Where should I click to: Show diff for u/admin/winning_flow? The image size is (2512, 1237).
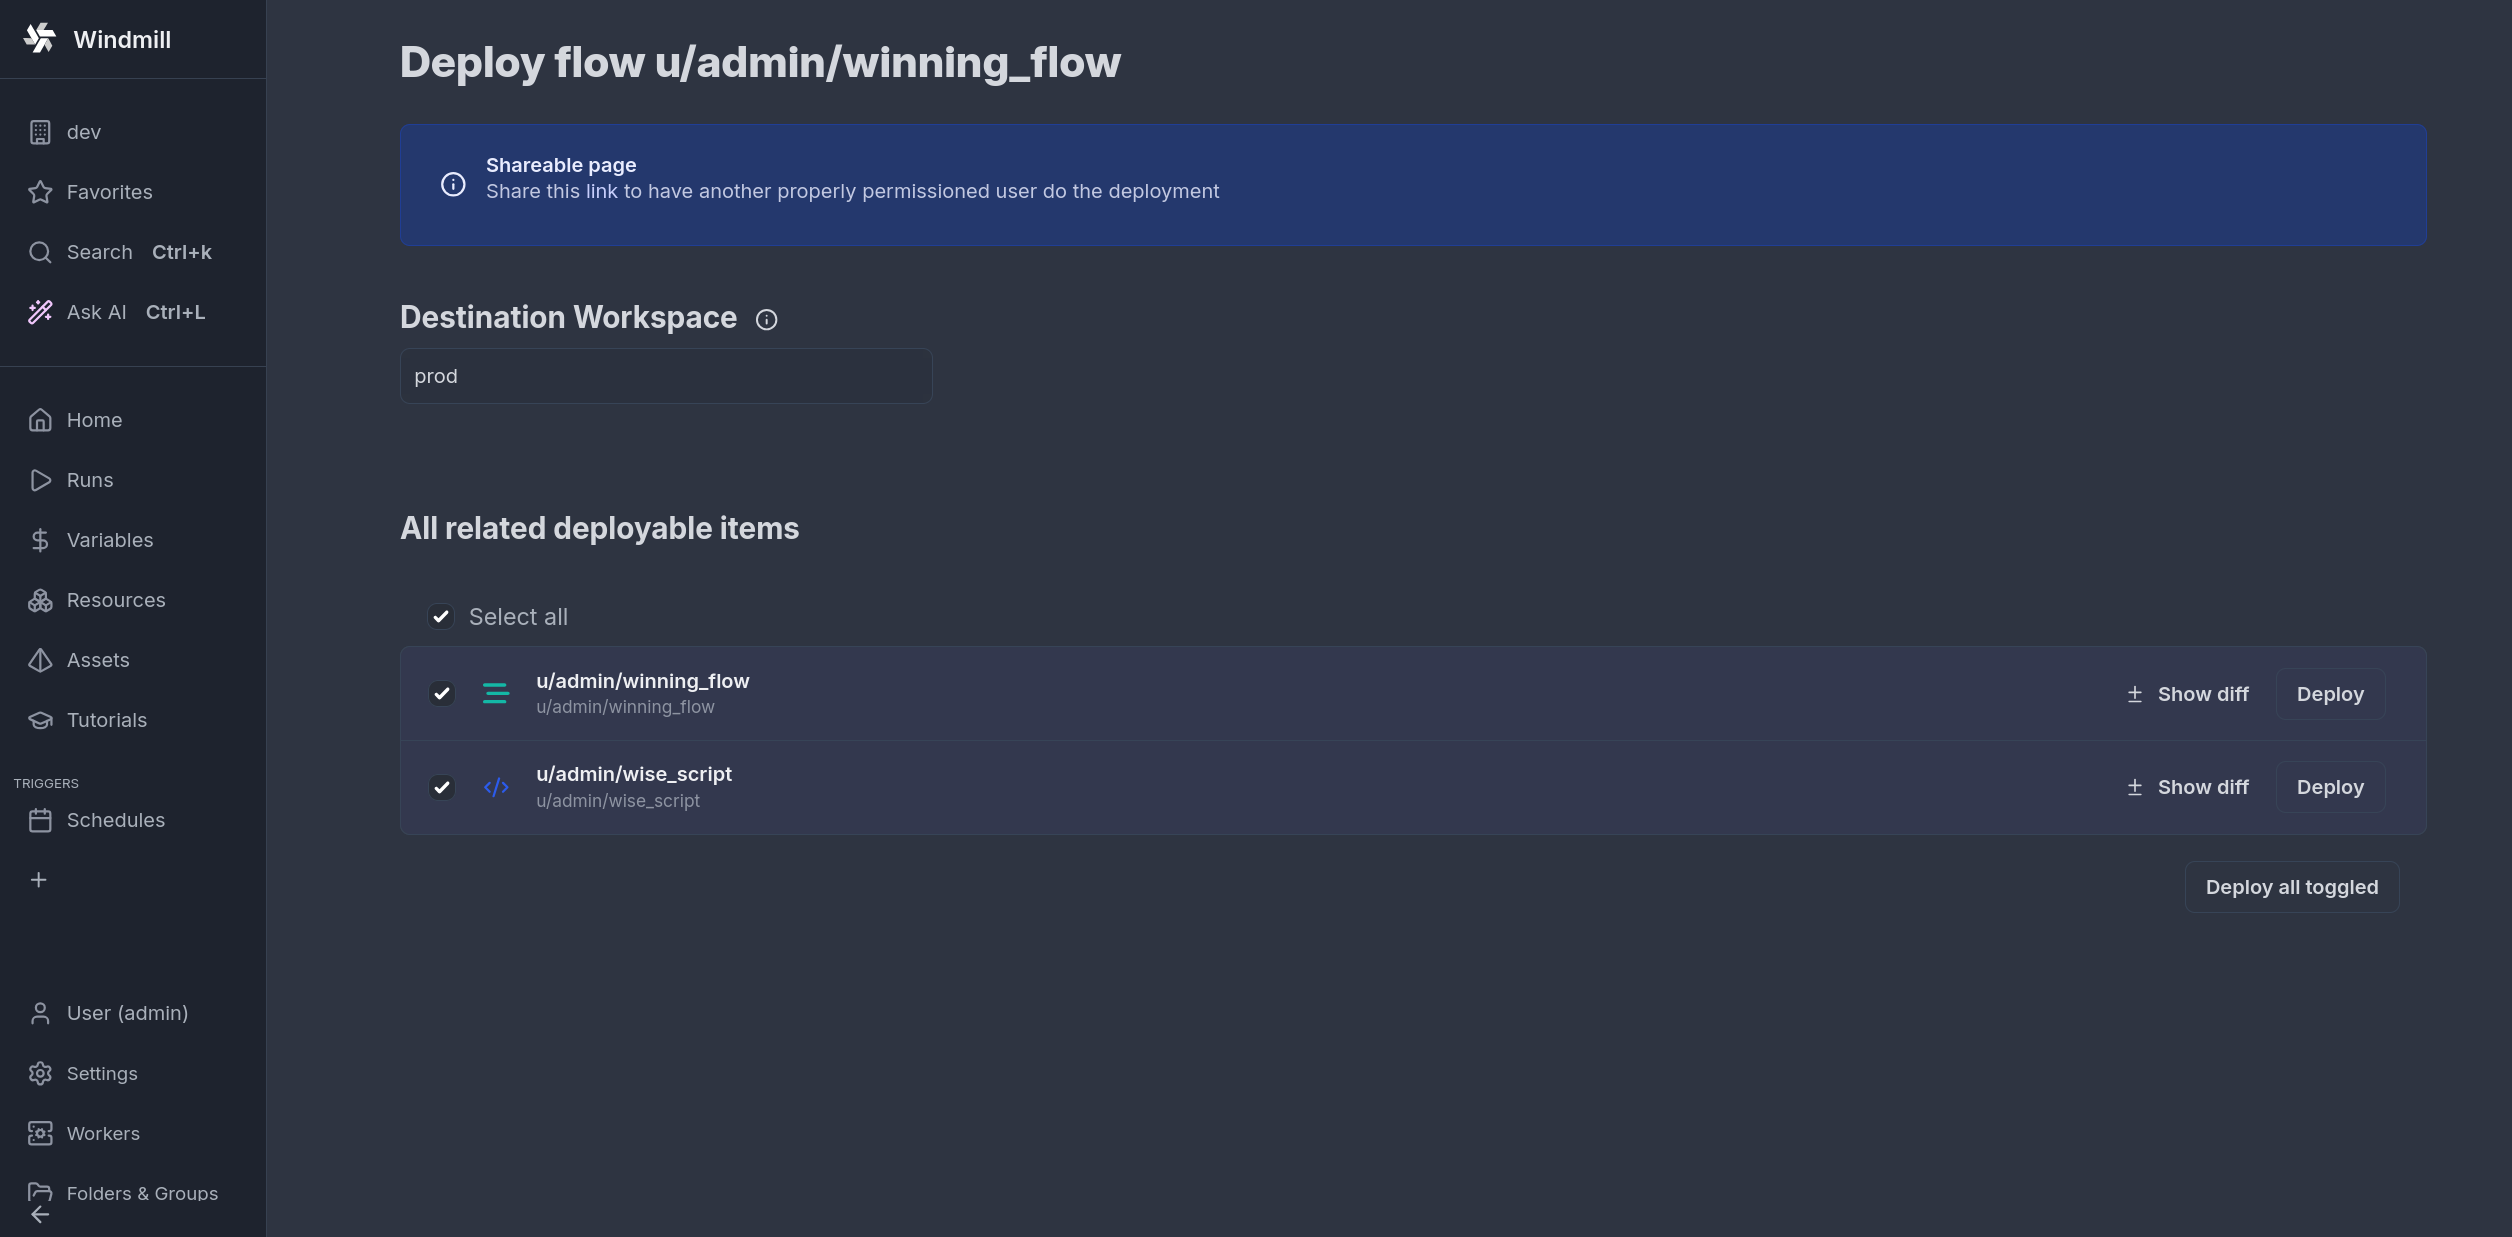[2188, 694]
